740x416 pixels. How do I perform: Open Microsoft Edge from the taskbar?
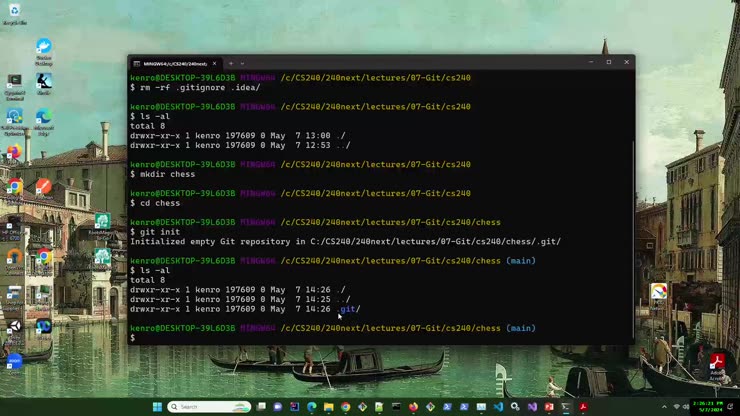pos(311,407)
